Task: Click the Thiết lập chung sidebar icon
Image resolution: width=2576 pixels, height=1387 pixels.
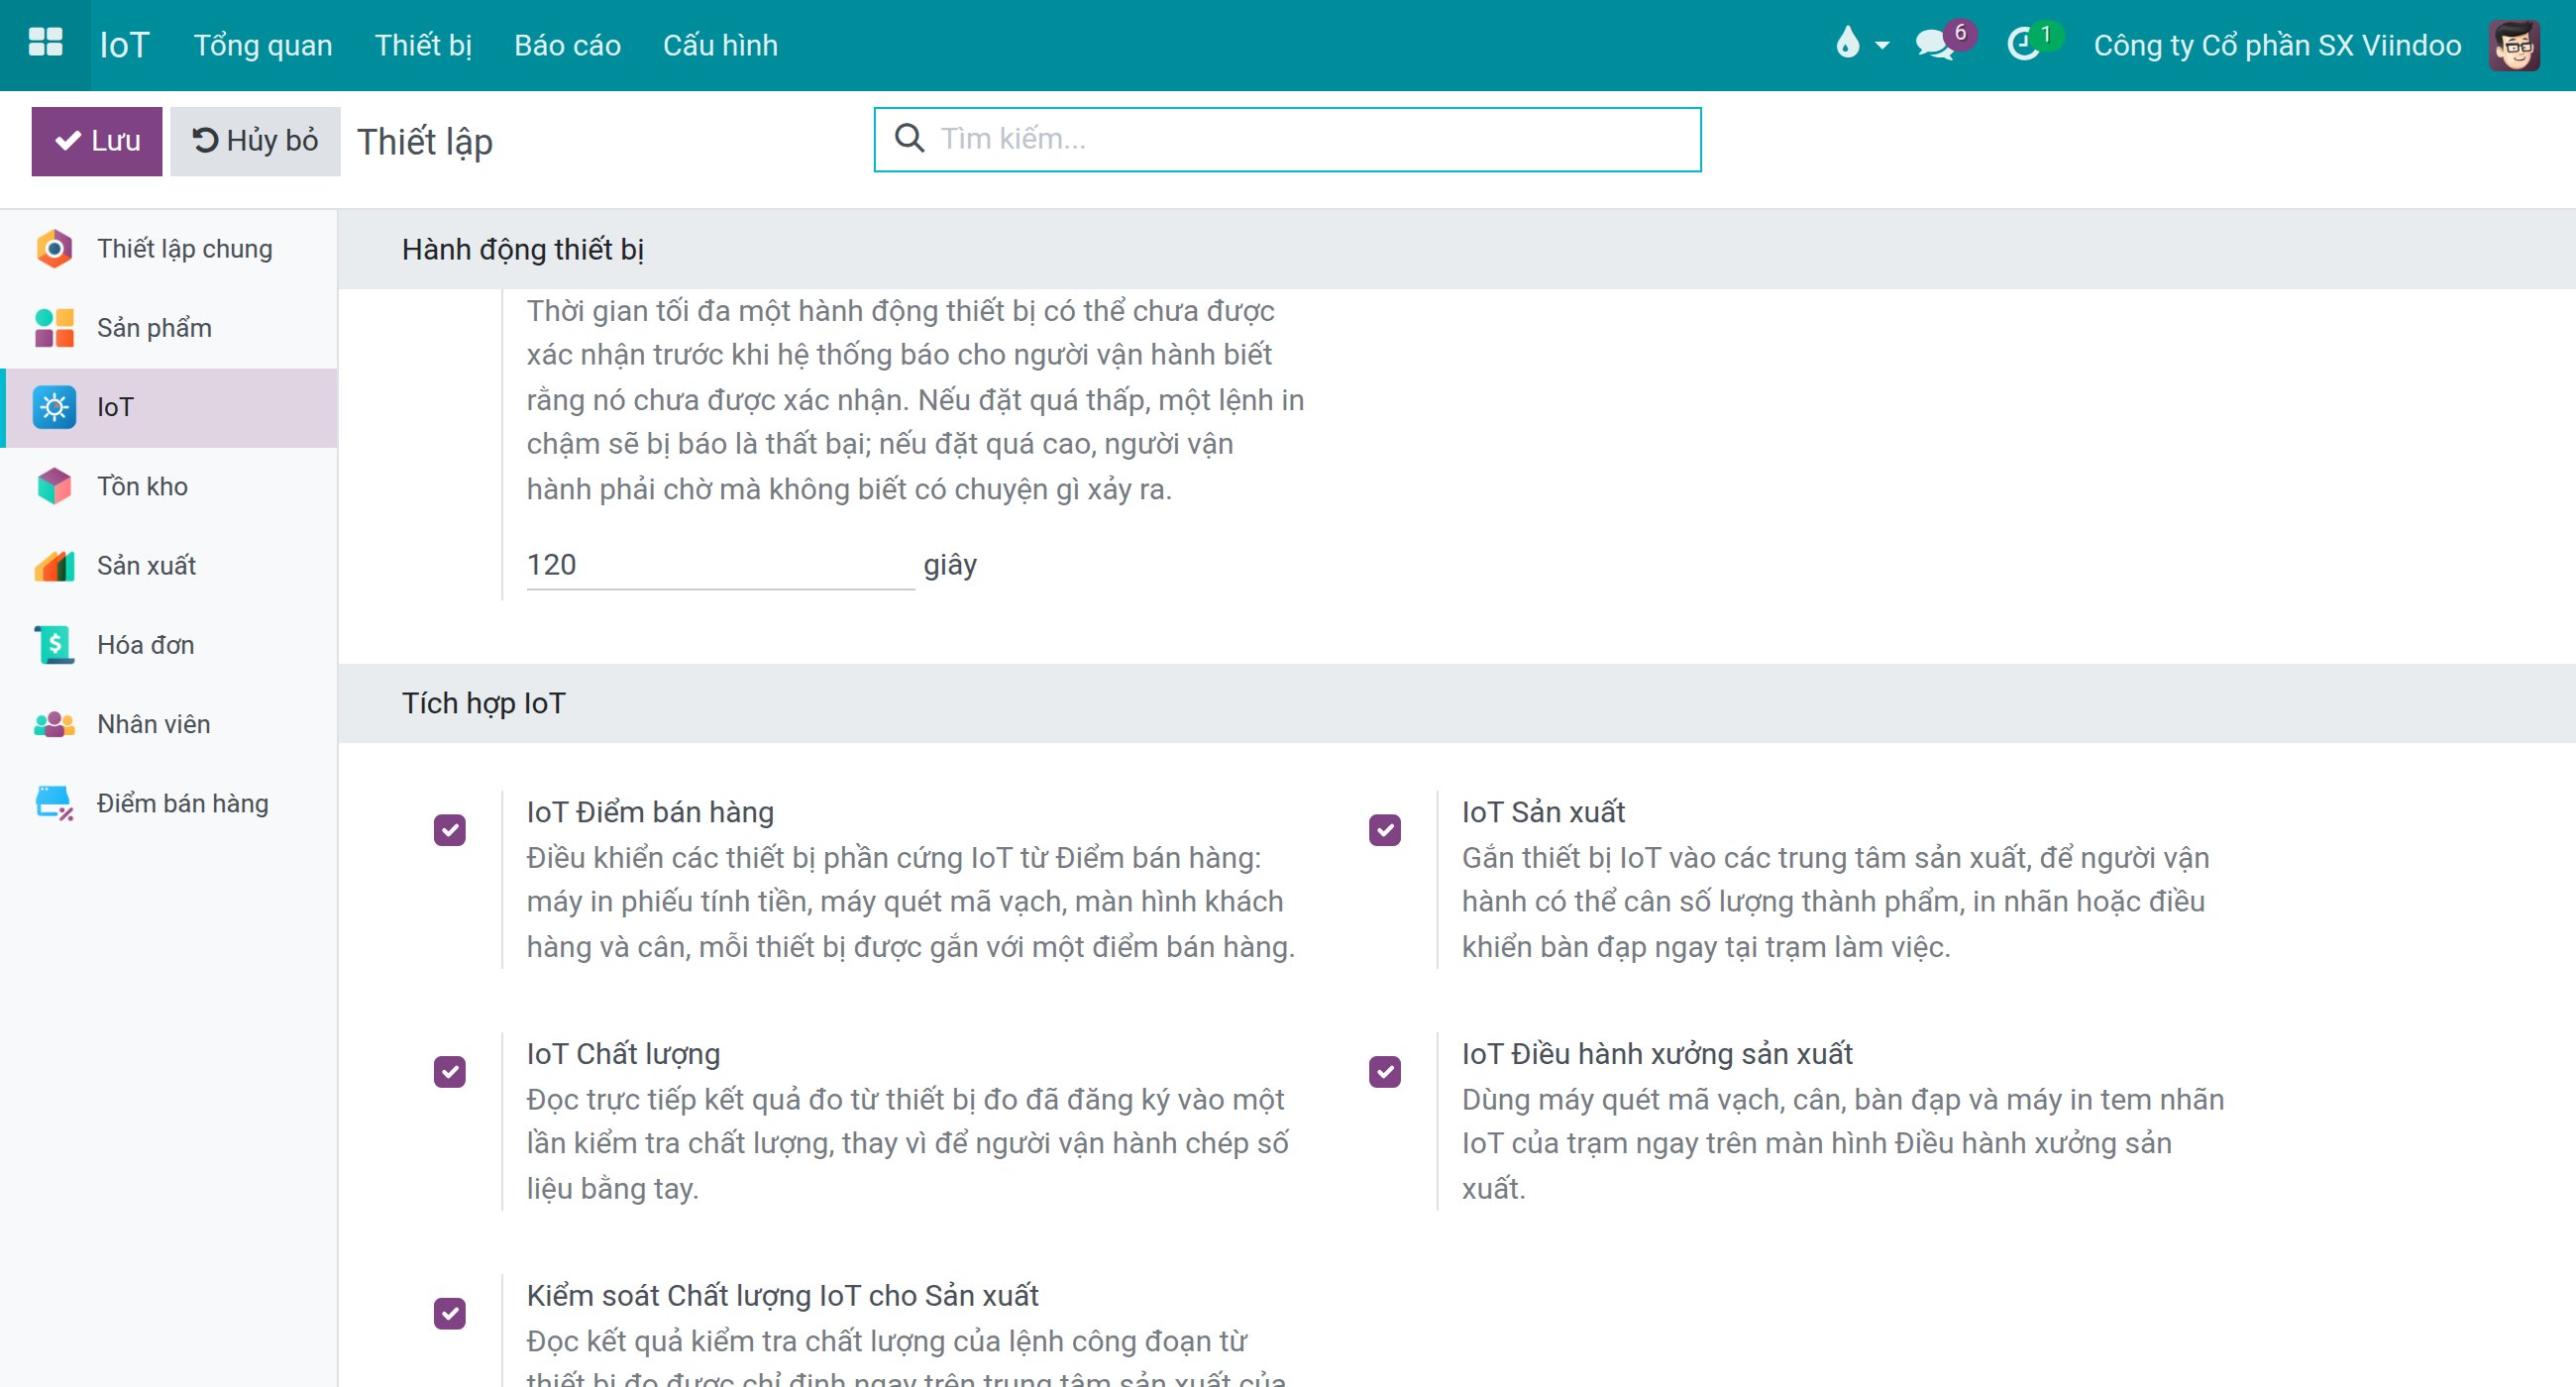Action: click(54, 249)
